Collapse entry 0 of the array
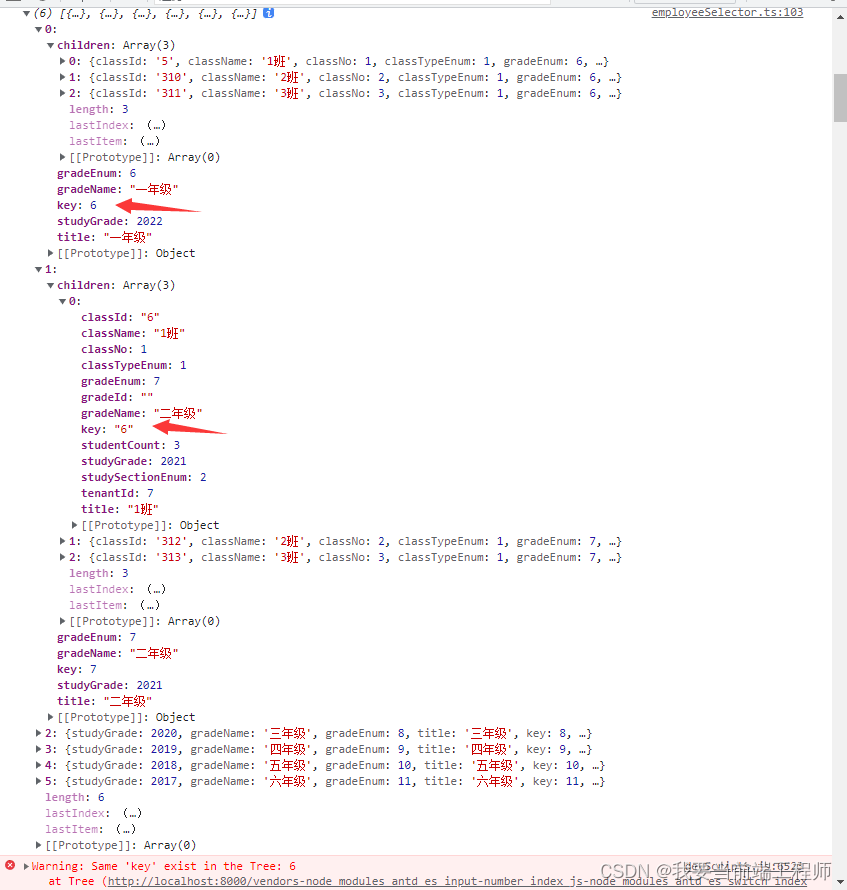 (36, 28)
